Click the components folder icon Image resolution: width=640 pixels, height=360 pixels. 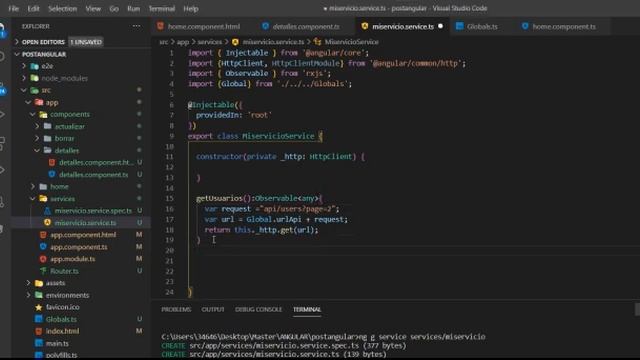(43, 114)
